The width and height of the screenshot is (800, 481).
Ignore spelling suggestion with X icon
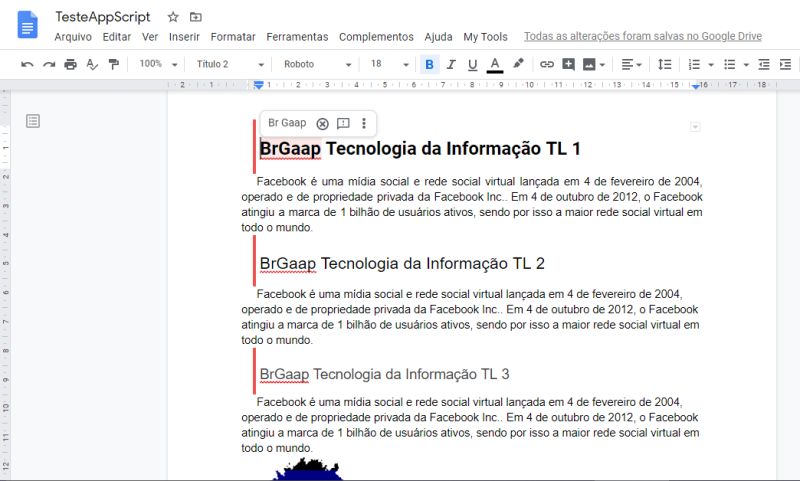(322, 123)
